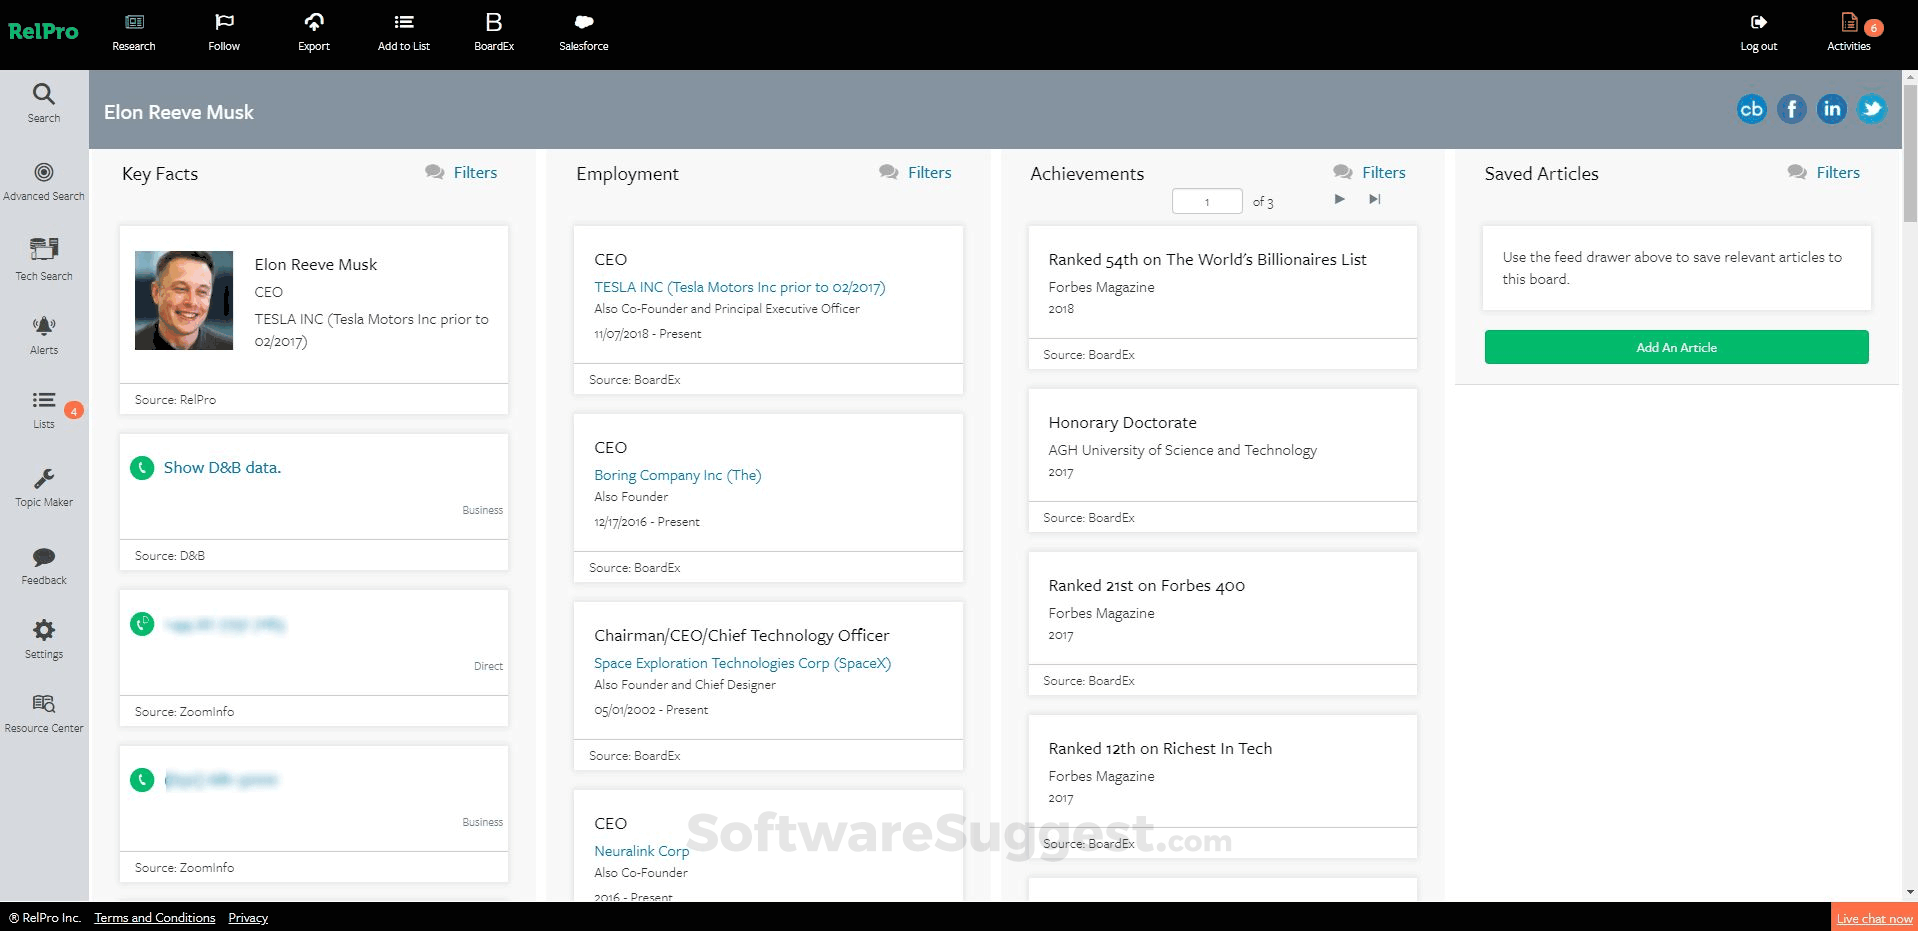This screenshot has width=1918, height=931.
Task: Open Topic Maker from the sidebar
Action: [44, 486]
